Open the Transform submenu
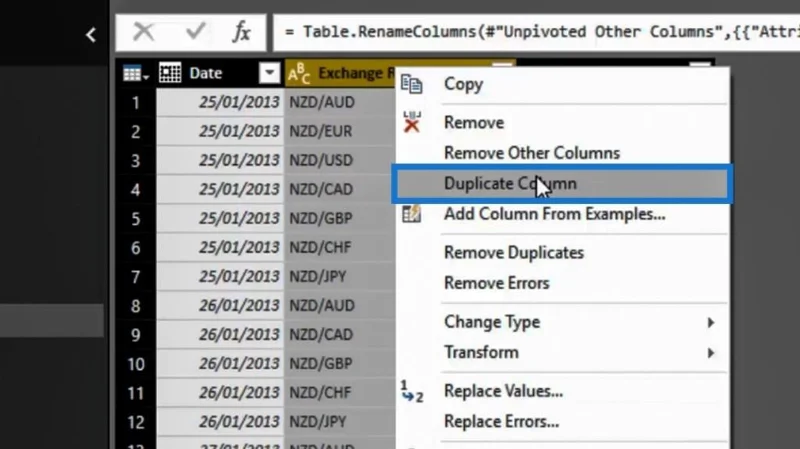Screen dimensions: 800x449 click(x=562, y=353)
